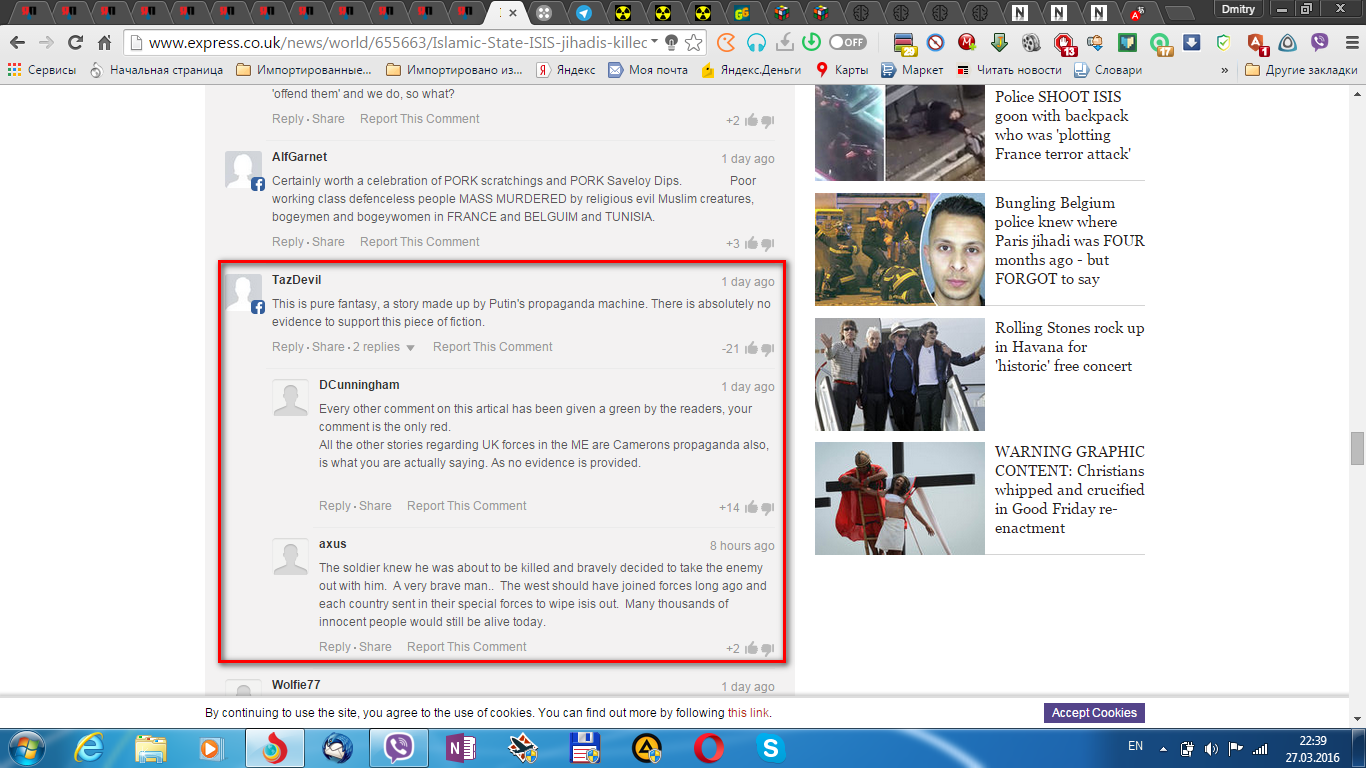Open the red stop-hand extension showing 13
This screenshot has height=768, width=1366.
click(1064, 43)
